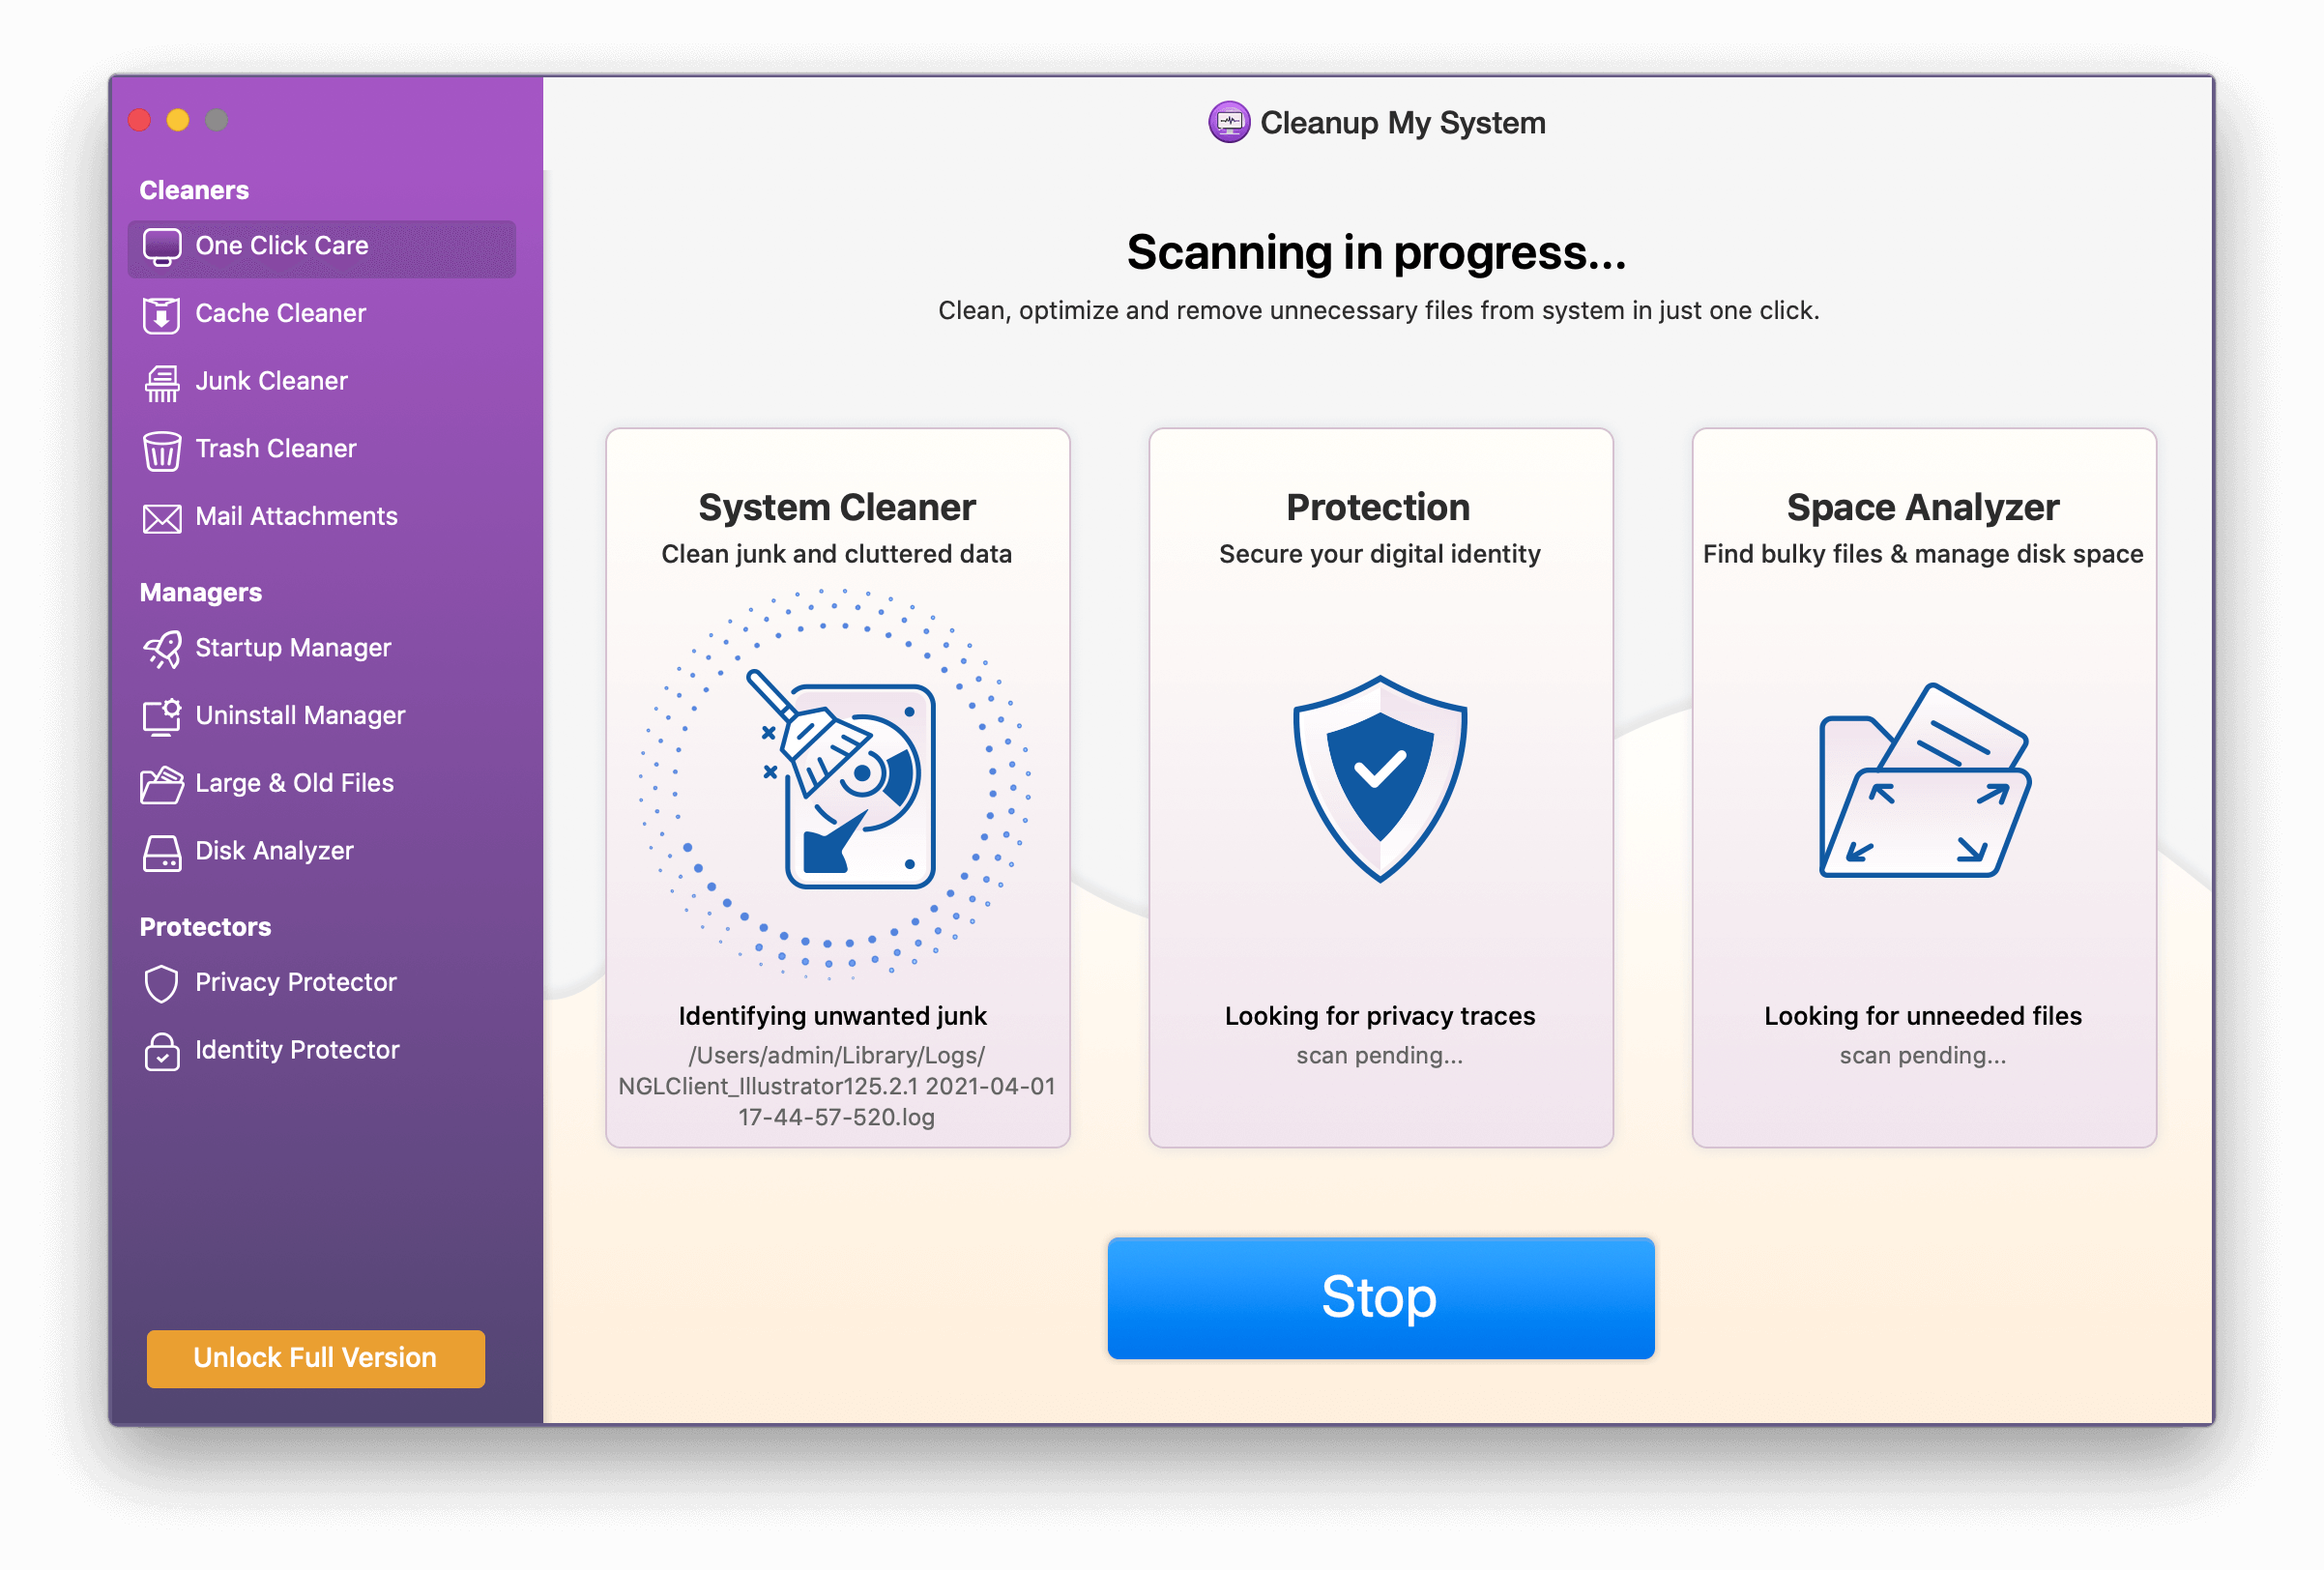Viewport: 2324px width, 1570px height.
Task: Expand the Cleaners sidebar section
Action: click(194, 188)
